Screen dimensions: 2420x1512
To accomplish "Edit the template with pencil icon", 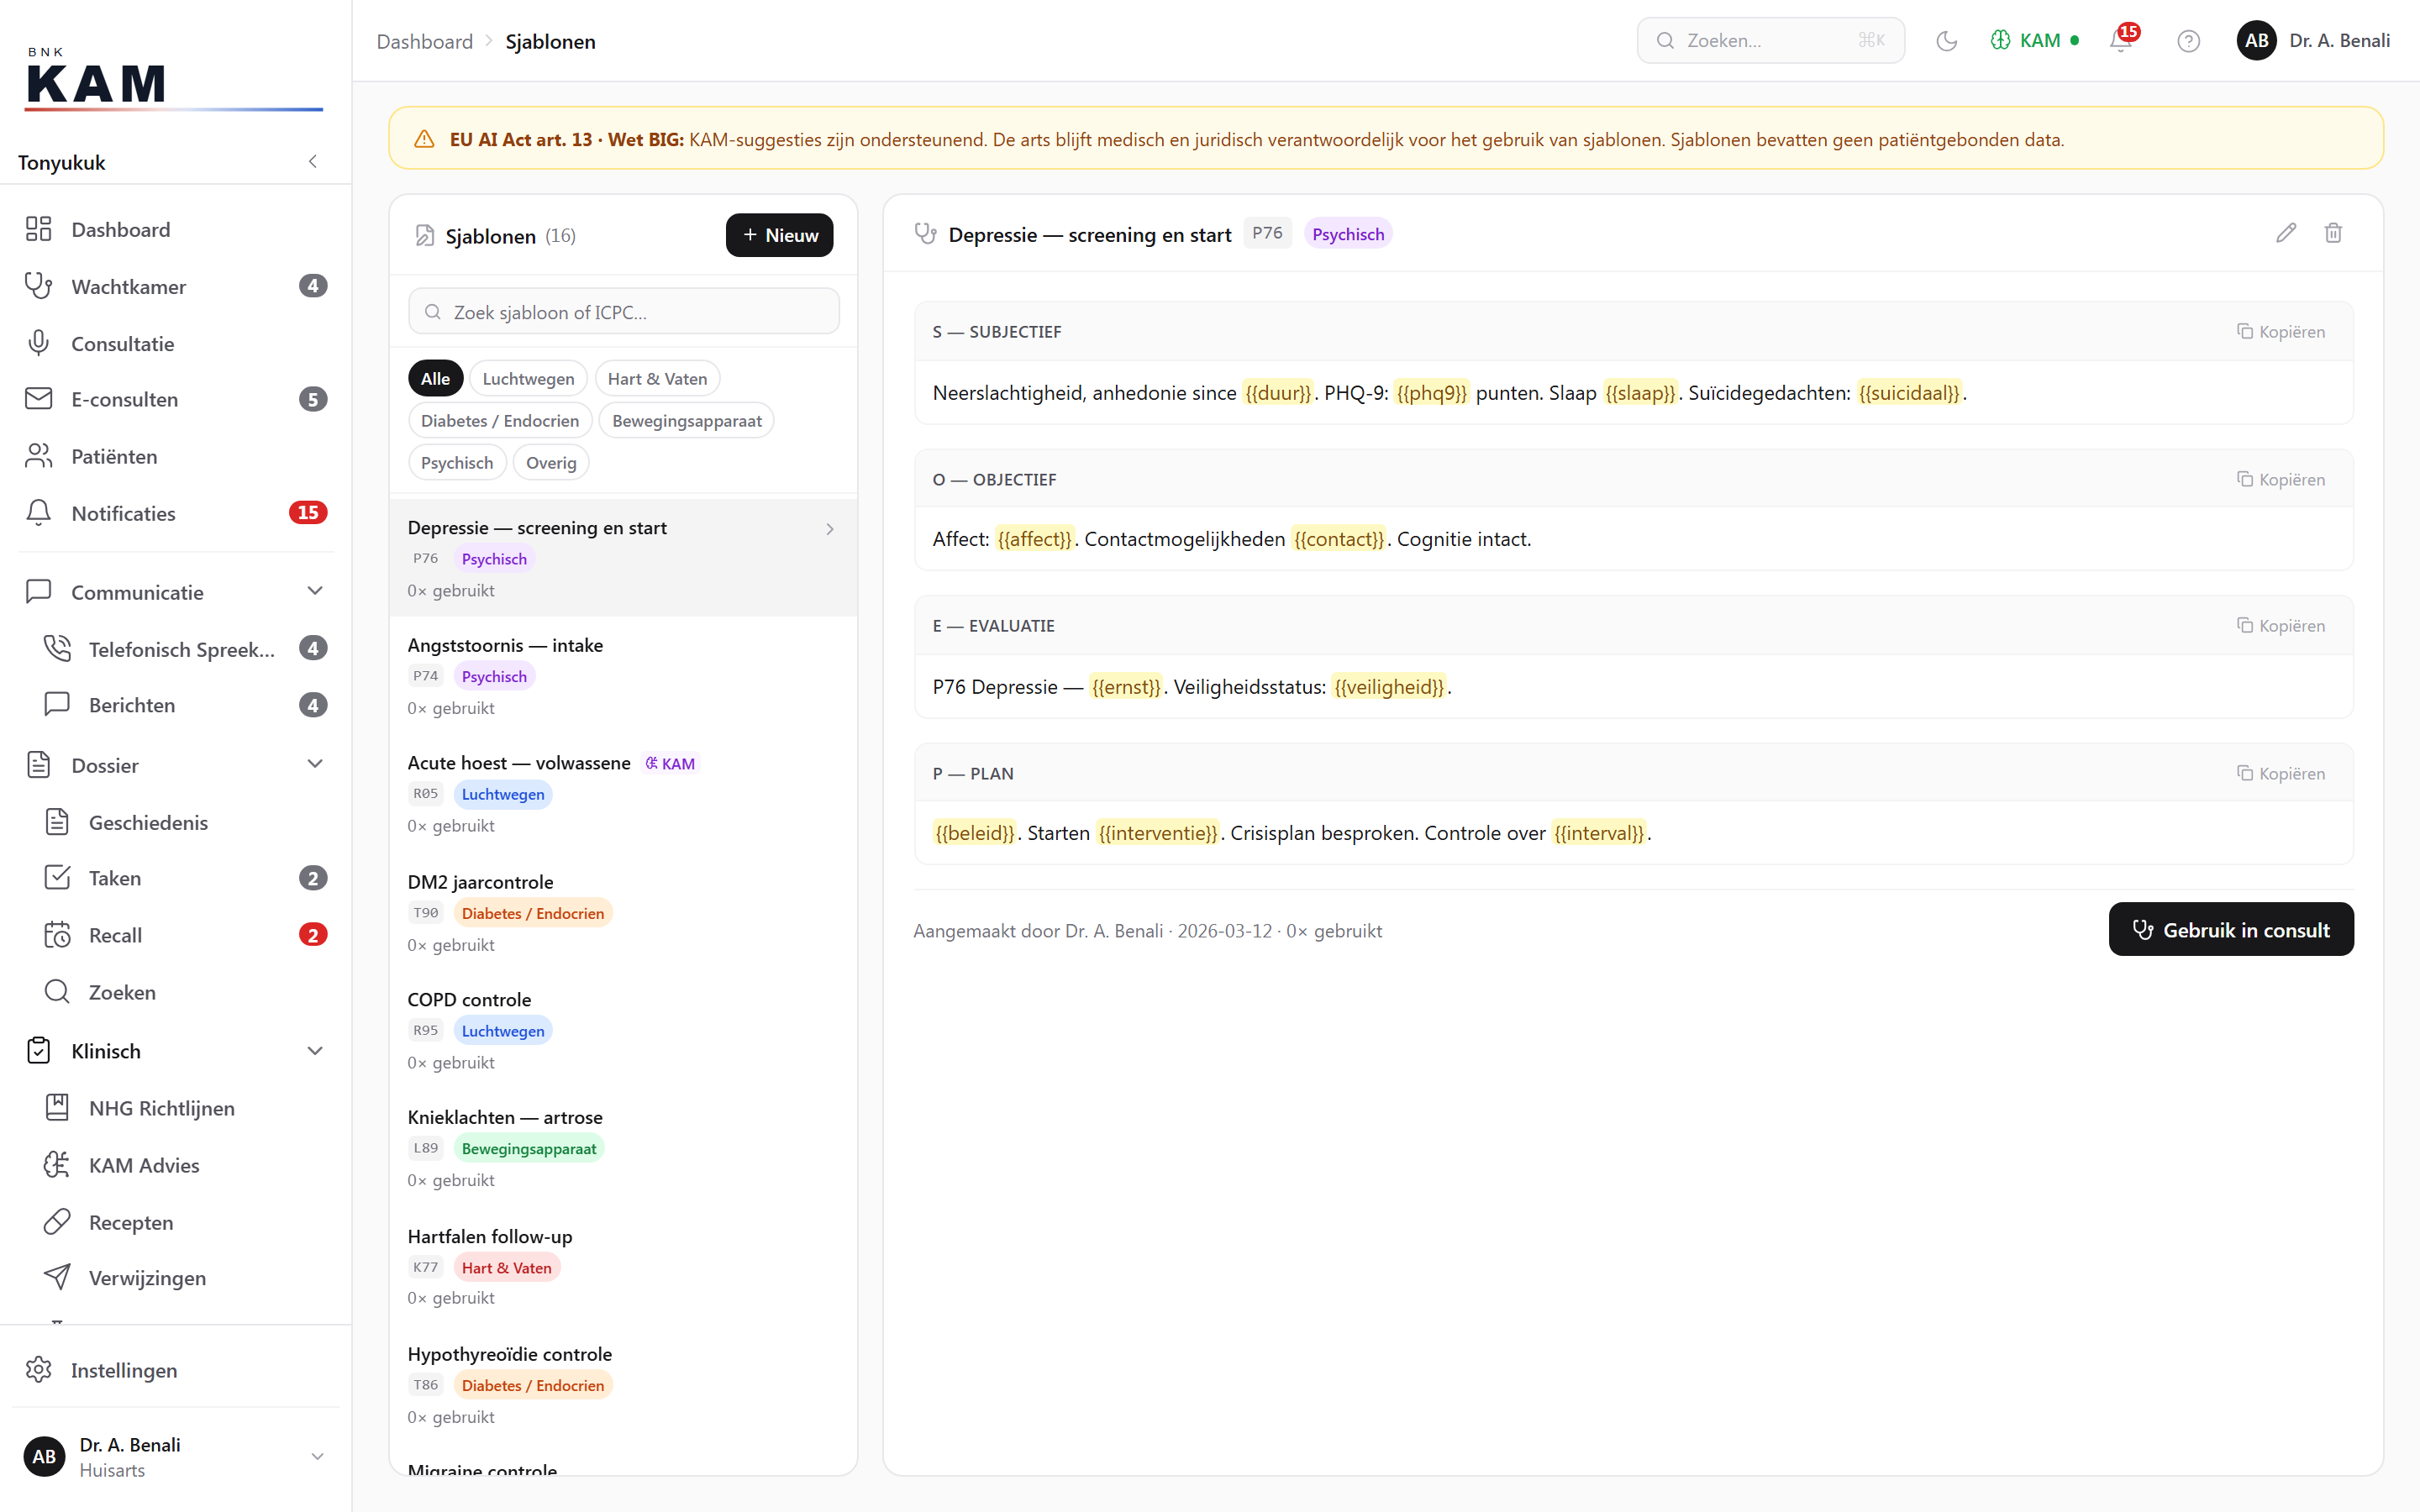I will pos(2286,233).
